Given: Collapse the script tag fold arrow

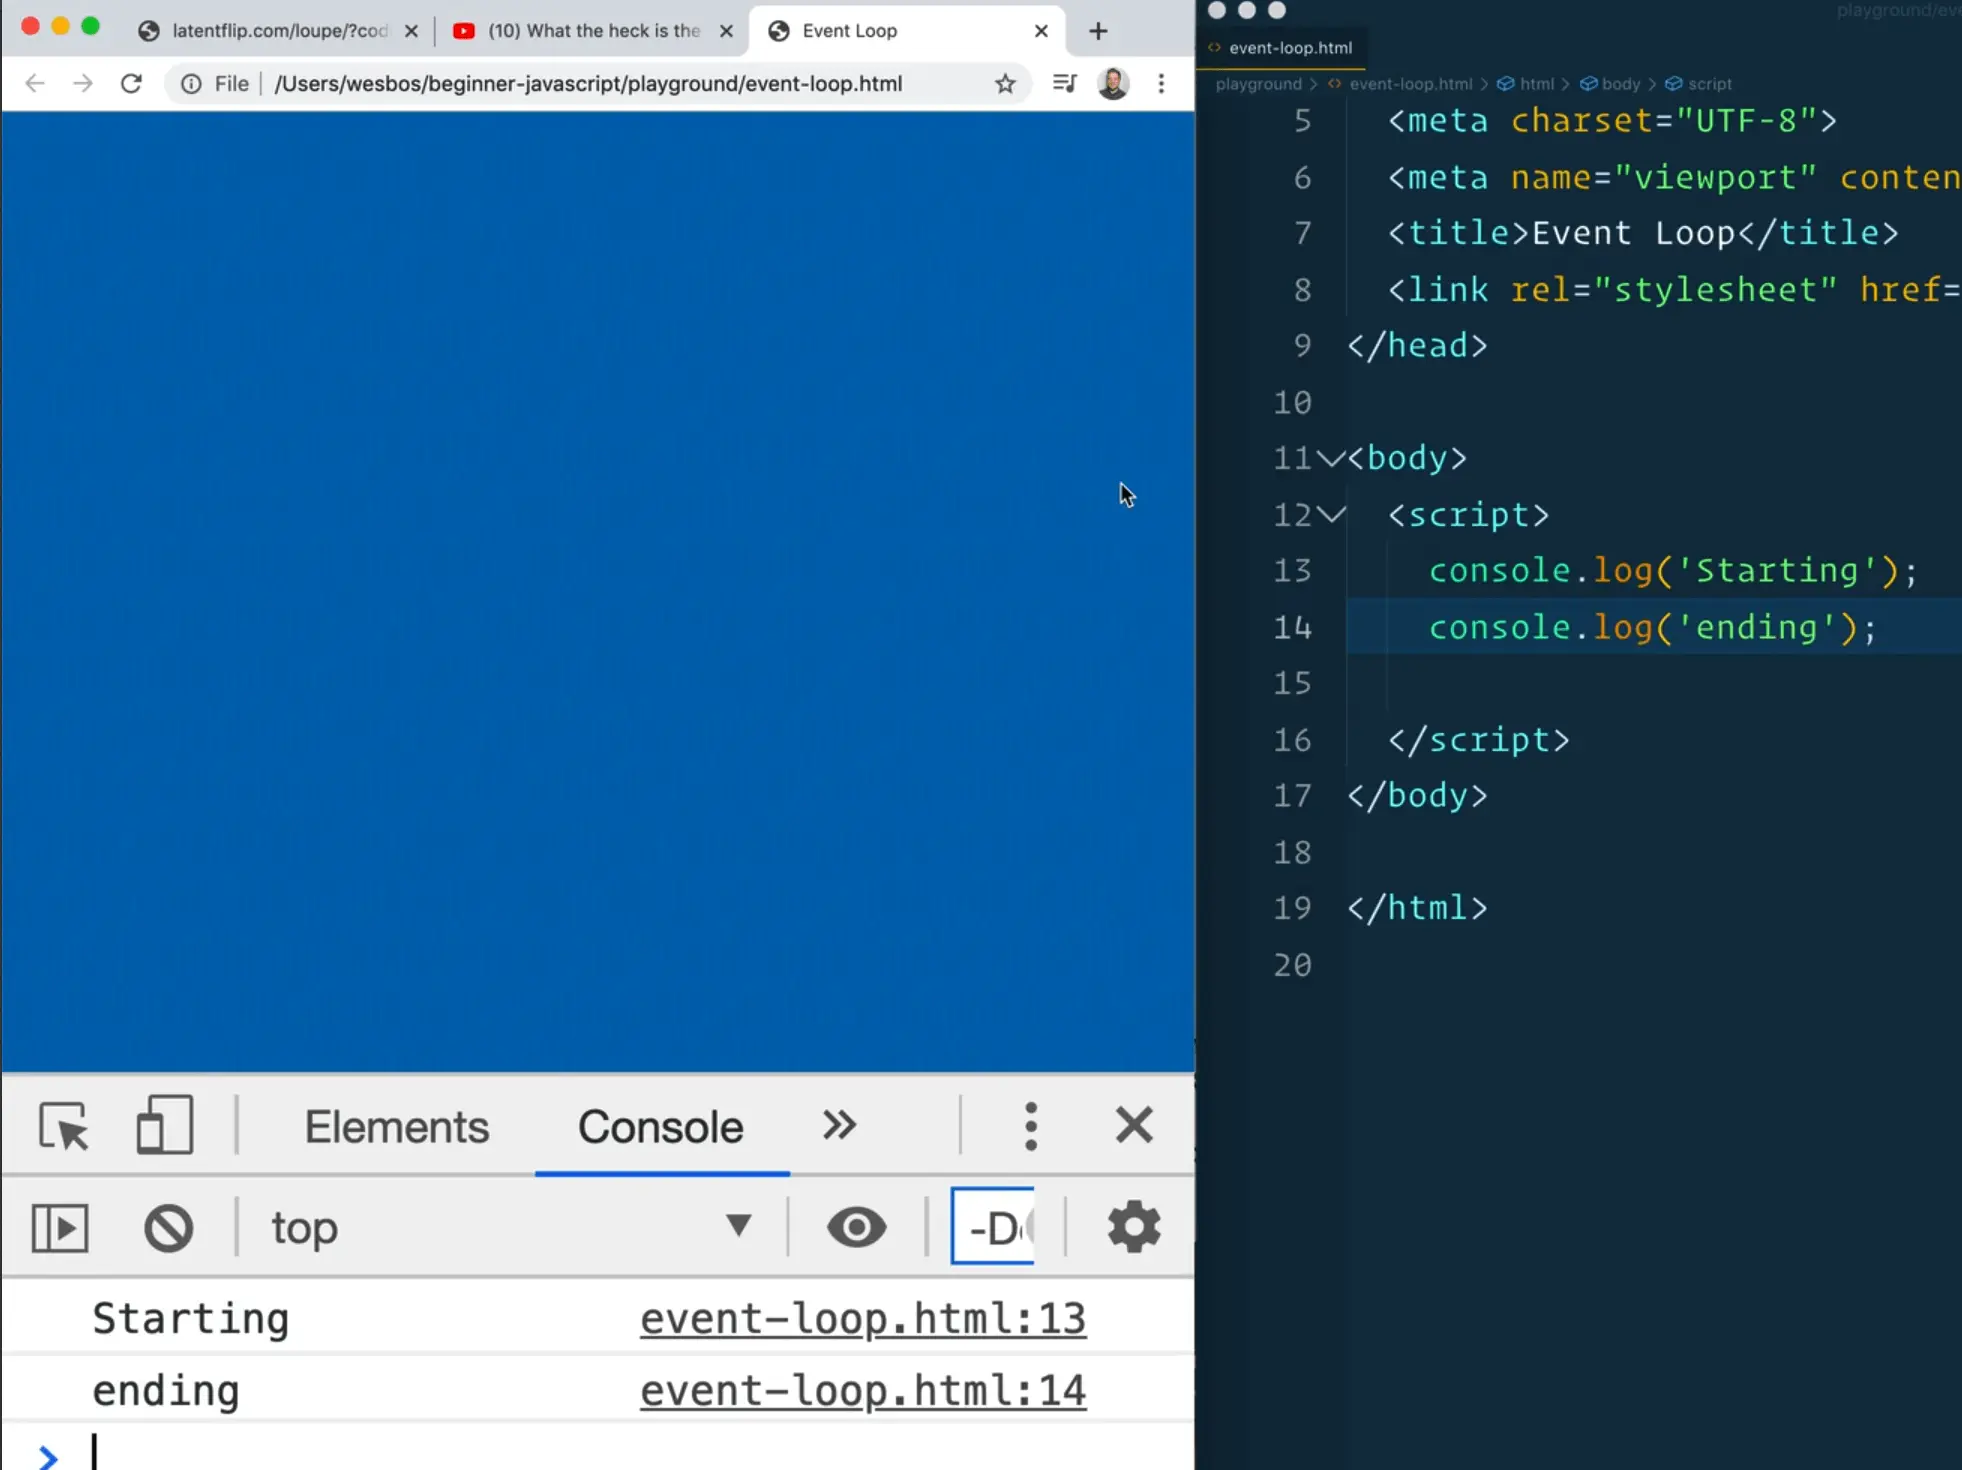Looking at the screenshot, I should (1330, 515).
